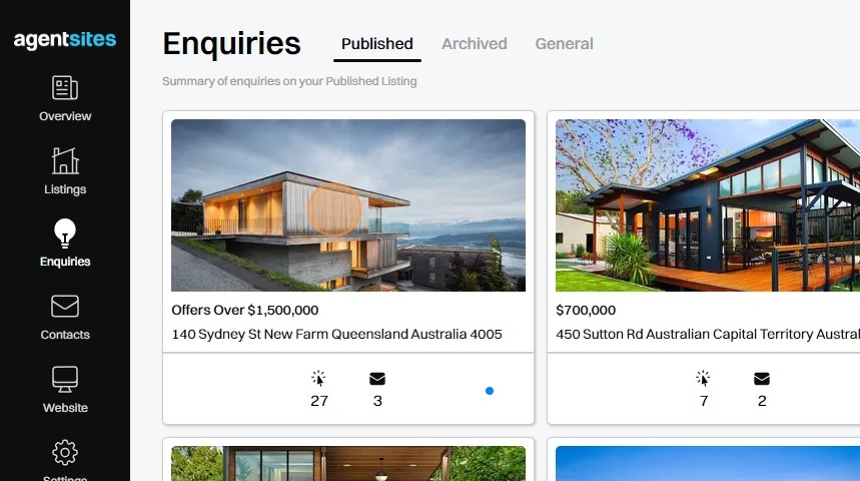Open Contacts envelope icon
Image resolution: width=860 pixels, height=481 pixels.
[65, 306]
